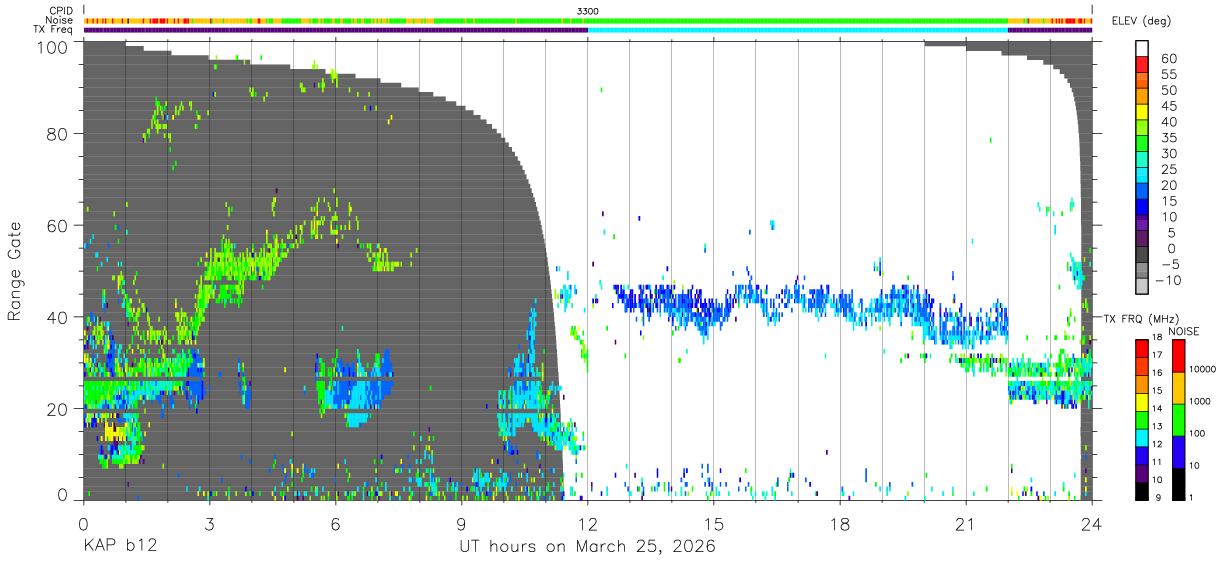Pick the yellow segment of TX FRQ bar

click(x=1141, y=403)
